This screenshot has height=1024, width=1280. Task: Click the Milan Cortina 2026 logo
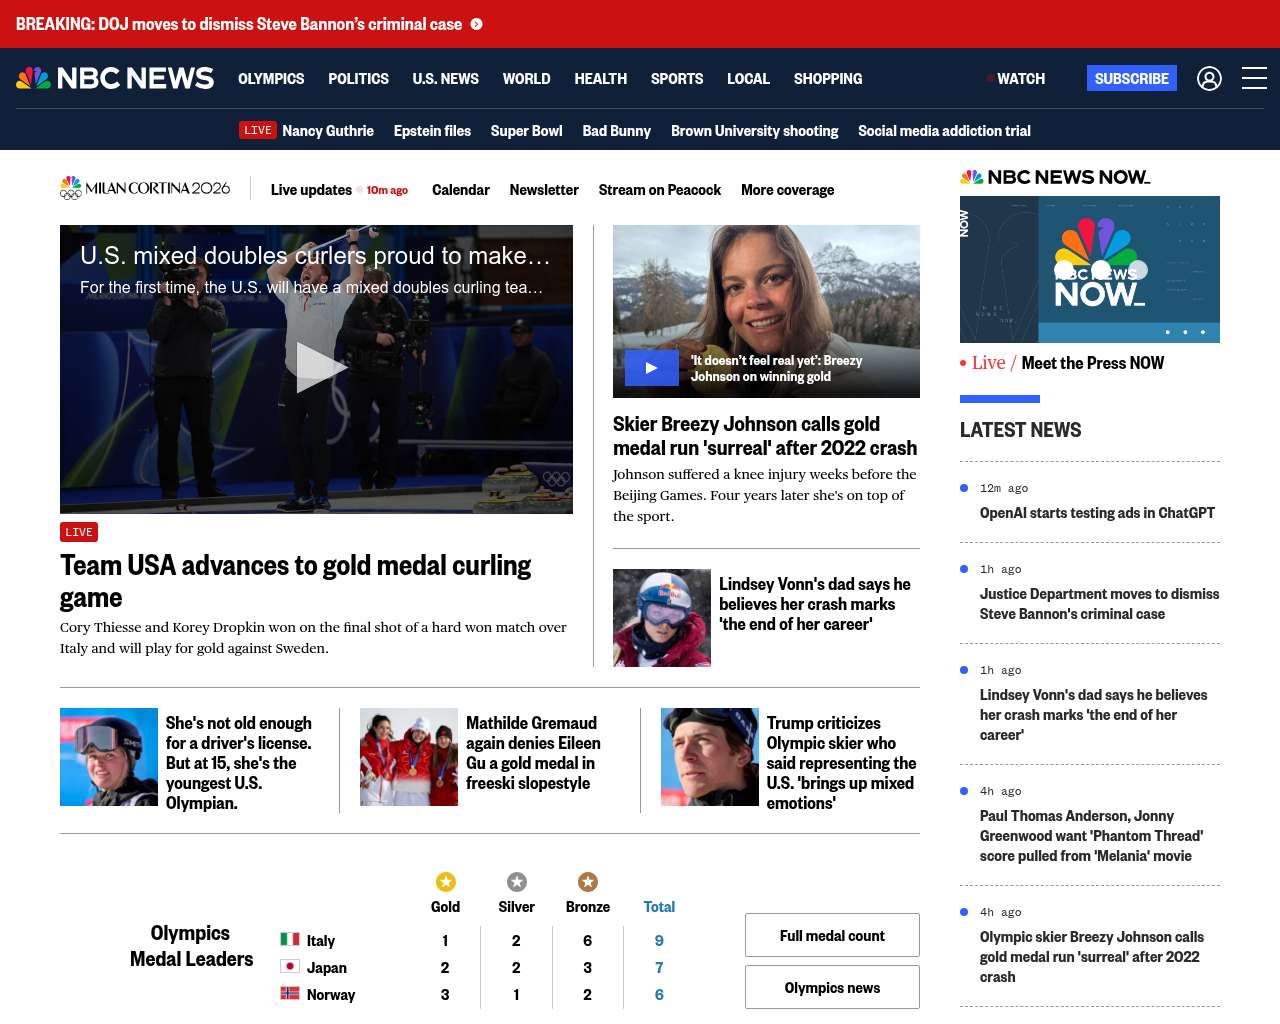click(145, 188)
